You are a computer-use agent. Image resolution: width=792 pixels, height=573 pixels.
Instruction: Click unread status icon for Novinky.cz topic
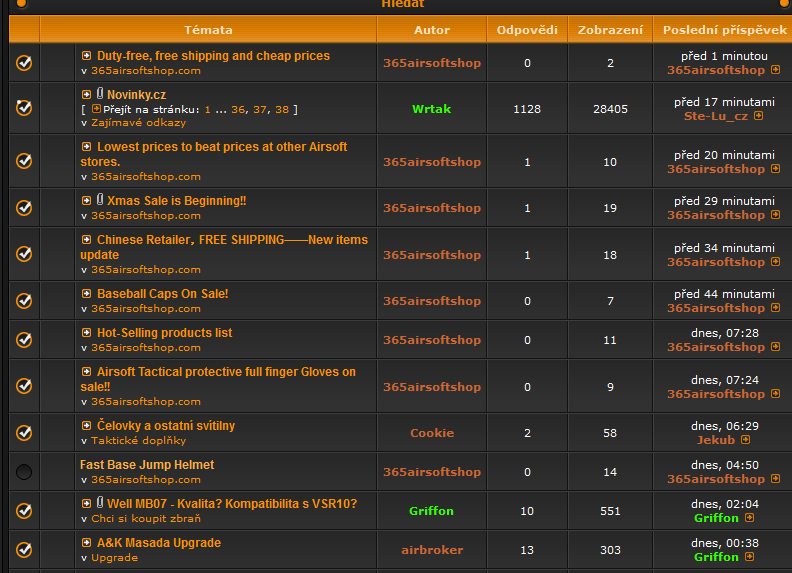[24, 108]
